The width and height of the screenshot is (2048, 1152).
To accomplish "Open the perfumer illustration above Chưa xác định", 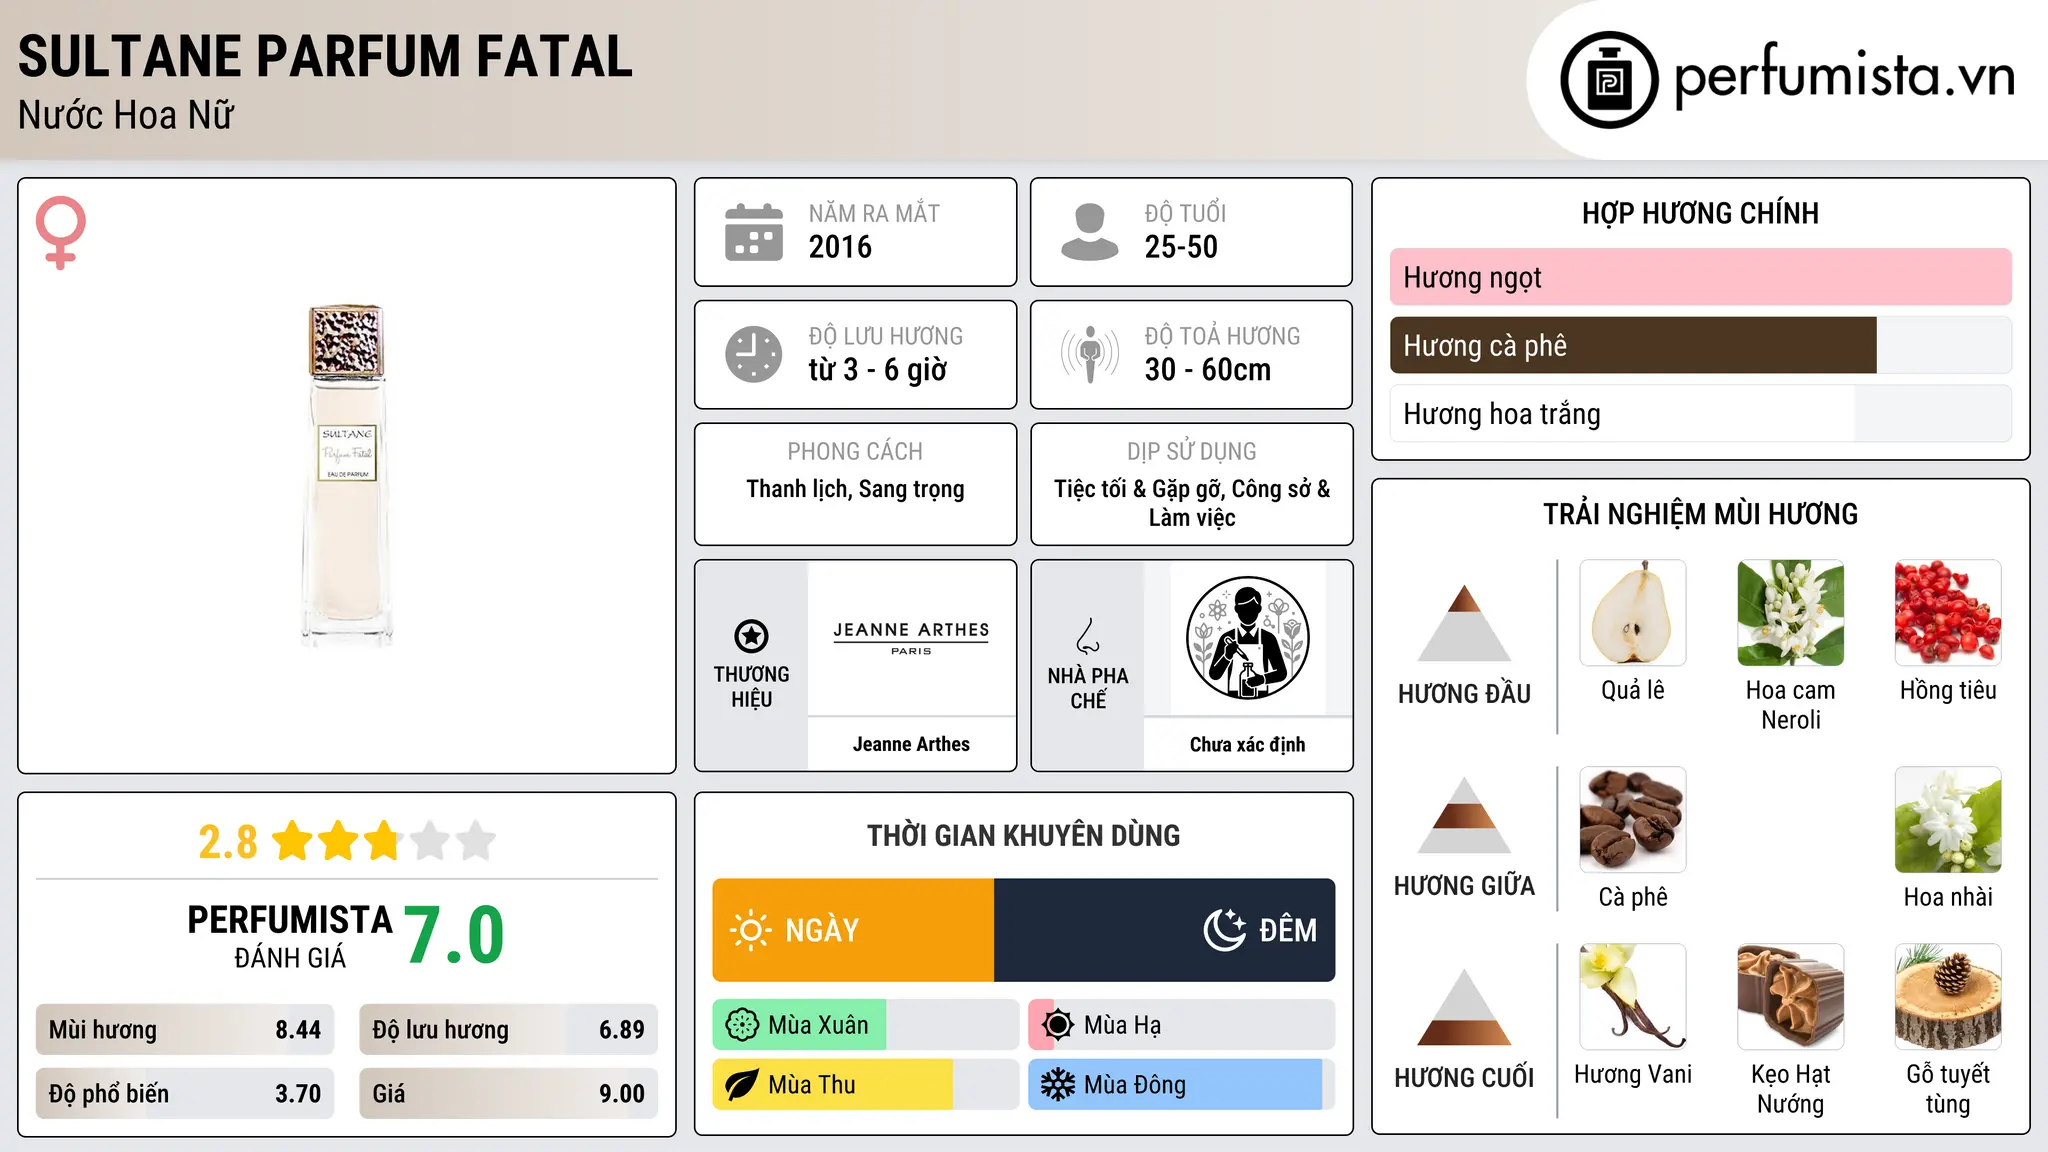I will [1247, 638].
